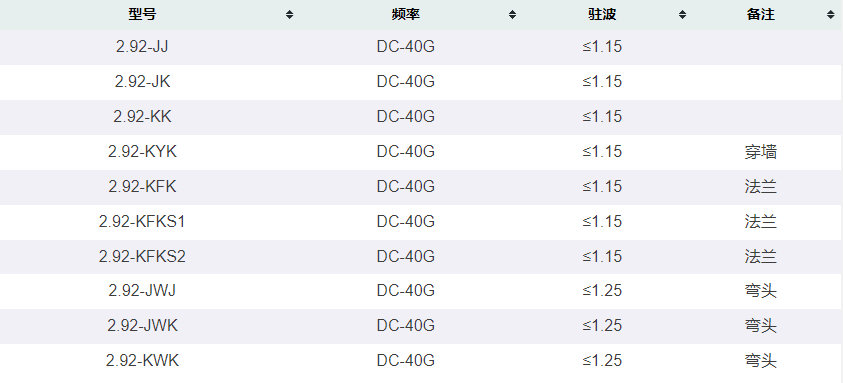Select model 2.92-JJ cell
843x383 pixels.
142,47
